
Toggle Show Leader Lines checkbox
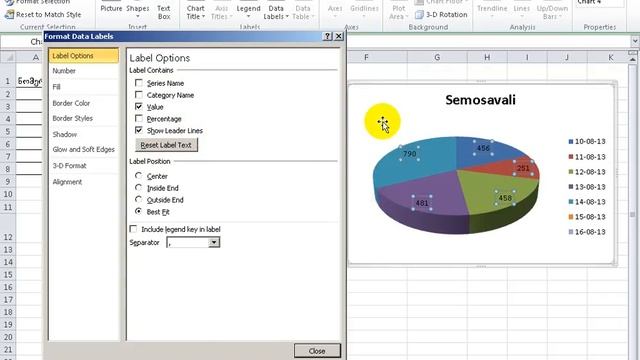coord(139,130)
